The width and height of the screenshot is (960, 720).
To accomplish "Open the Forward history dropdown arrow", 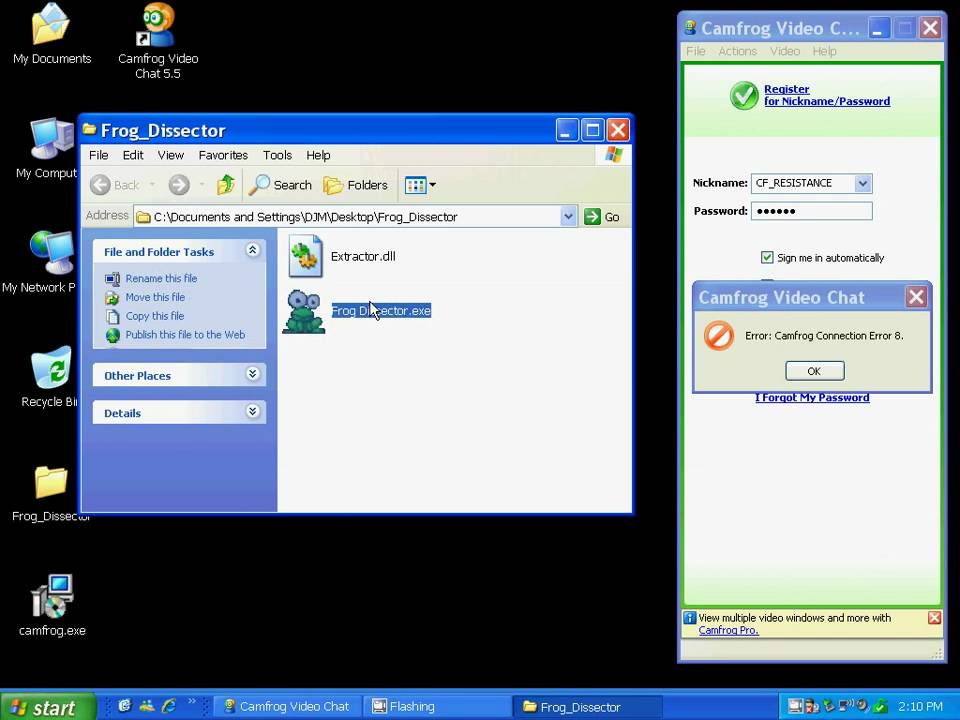I will [x=201, y=184].
